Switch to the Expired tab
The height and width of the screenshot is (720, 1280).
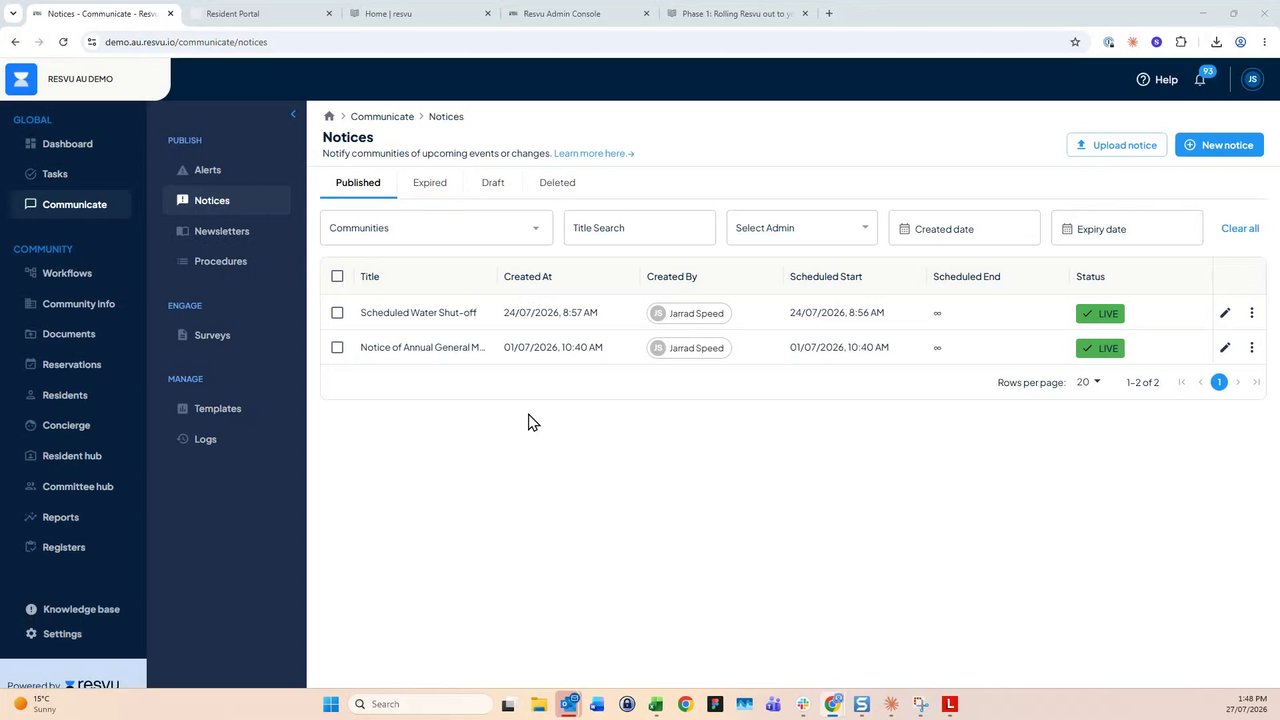coord(430,183)
